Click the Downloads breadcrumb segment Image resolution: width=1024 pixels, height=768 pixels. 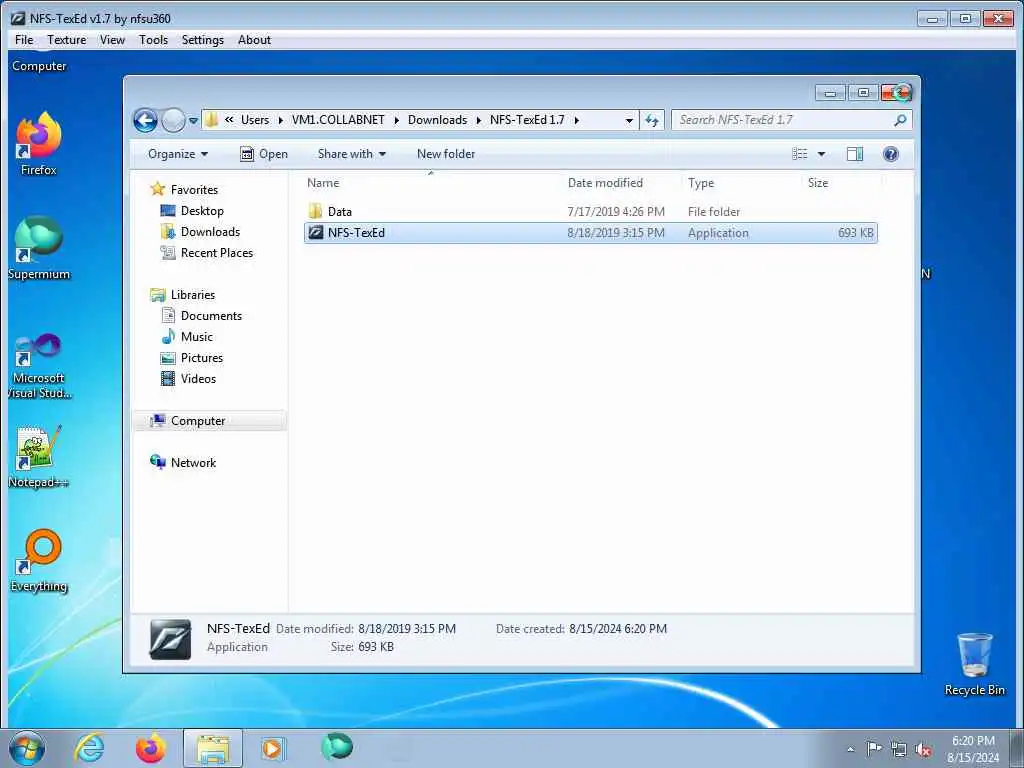point(438,120)
